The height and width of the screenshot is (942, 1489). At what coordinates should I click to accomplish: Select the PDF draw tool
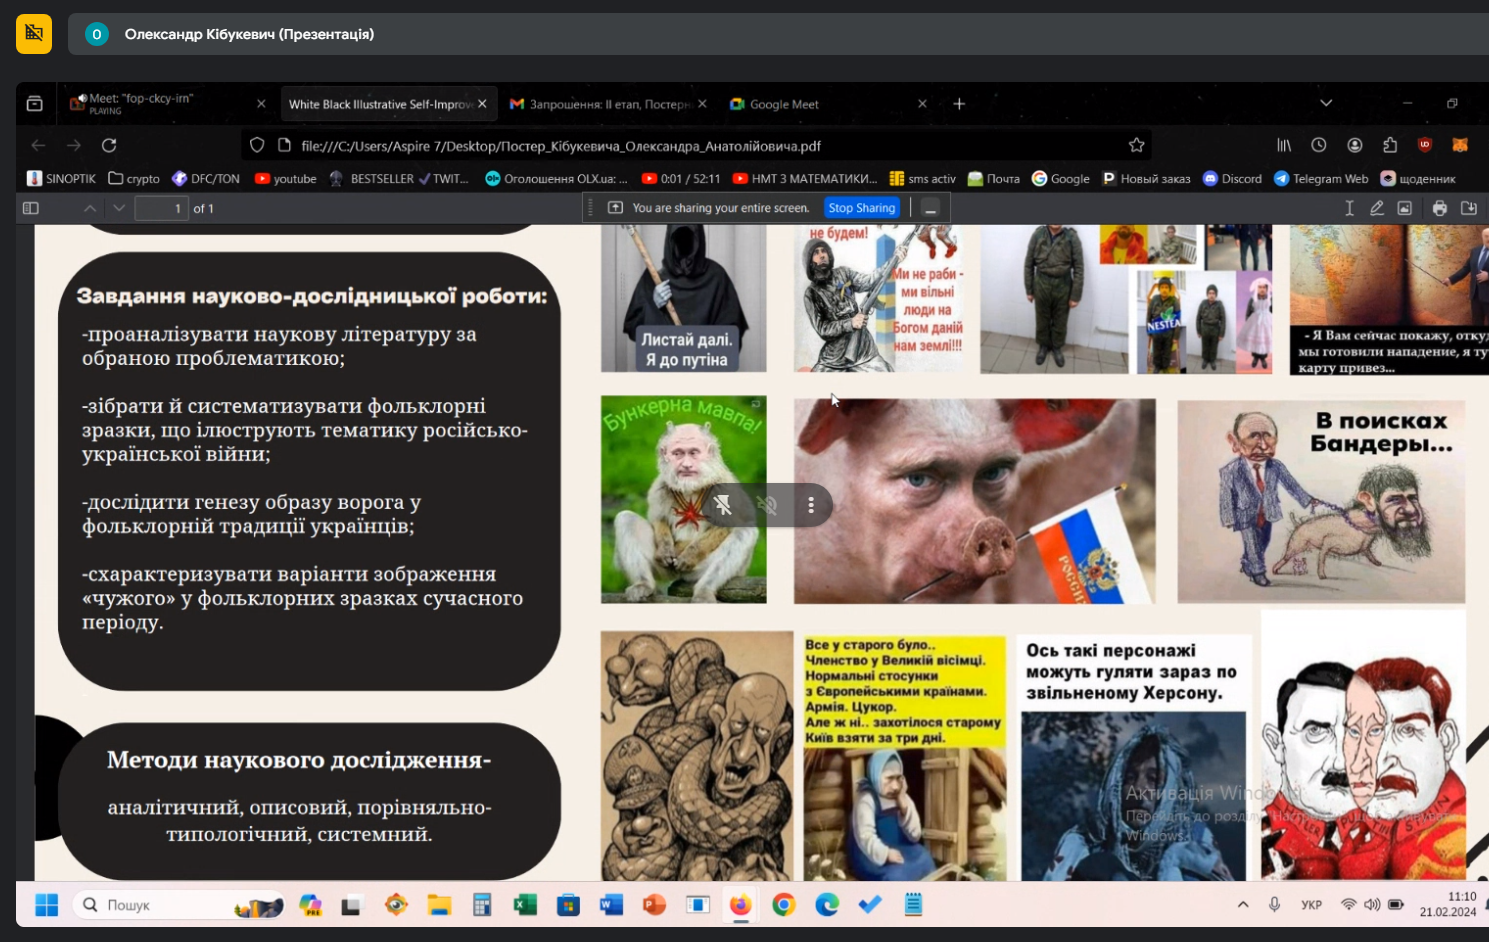coord(1377,208)
